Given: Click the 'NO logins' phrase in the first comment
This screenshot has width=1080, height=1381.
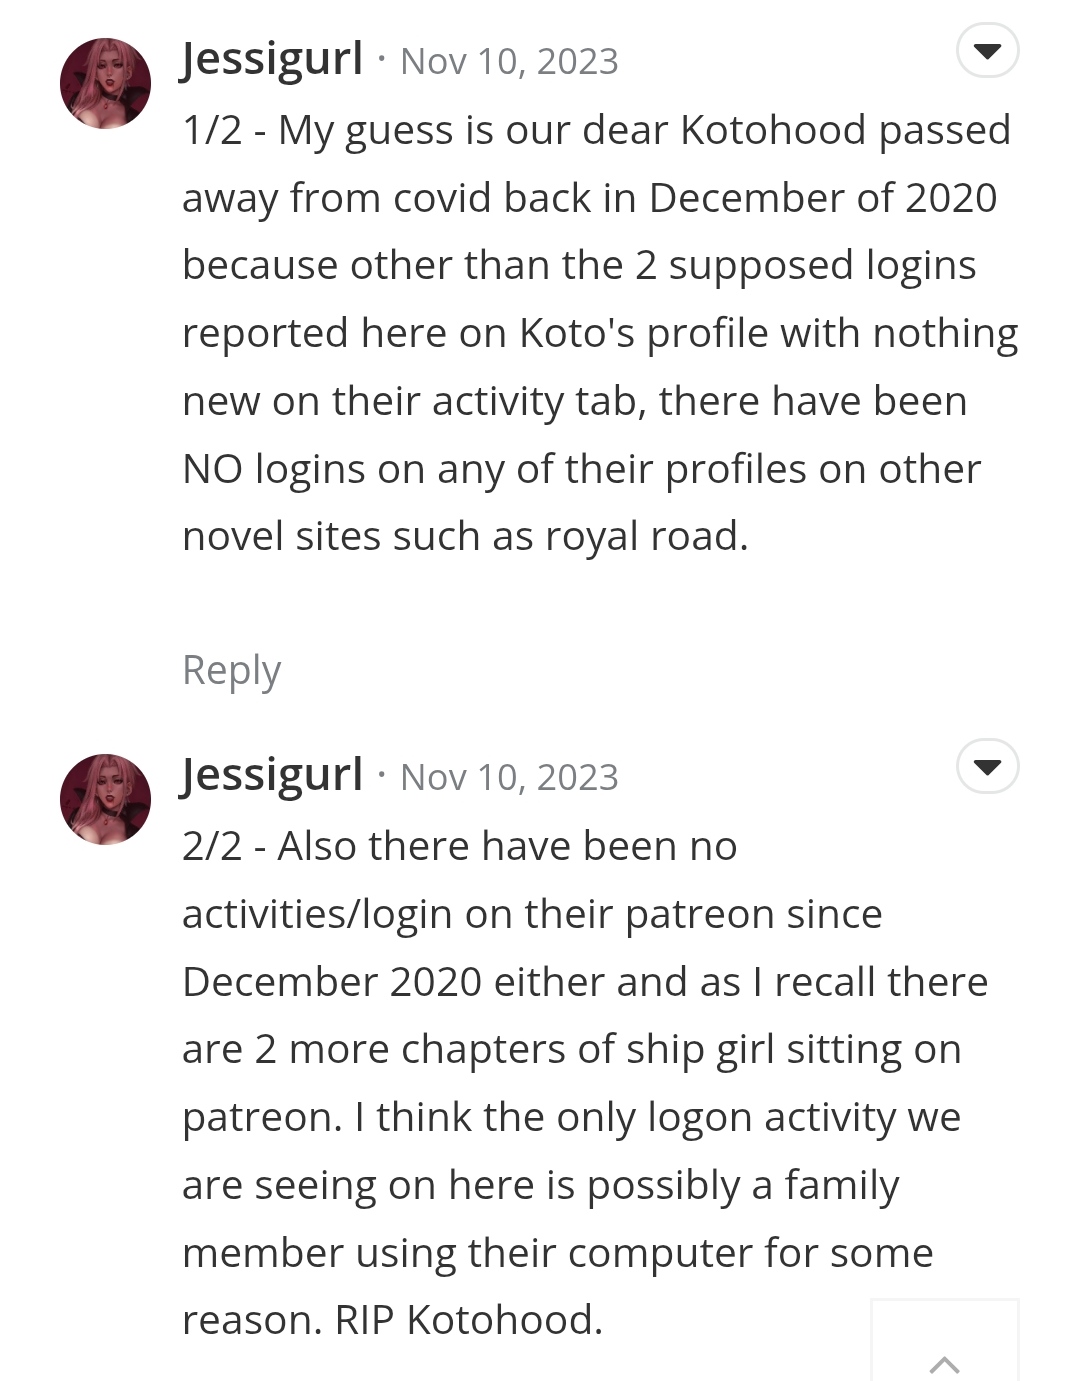Looking at the screenshot, I should (274, 469).
